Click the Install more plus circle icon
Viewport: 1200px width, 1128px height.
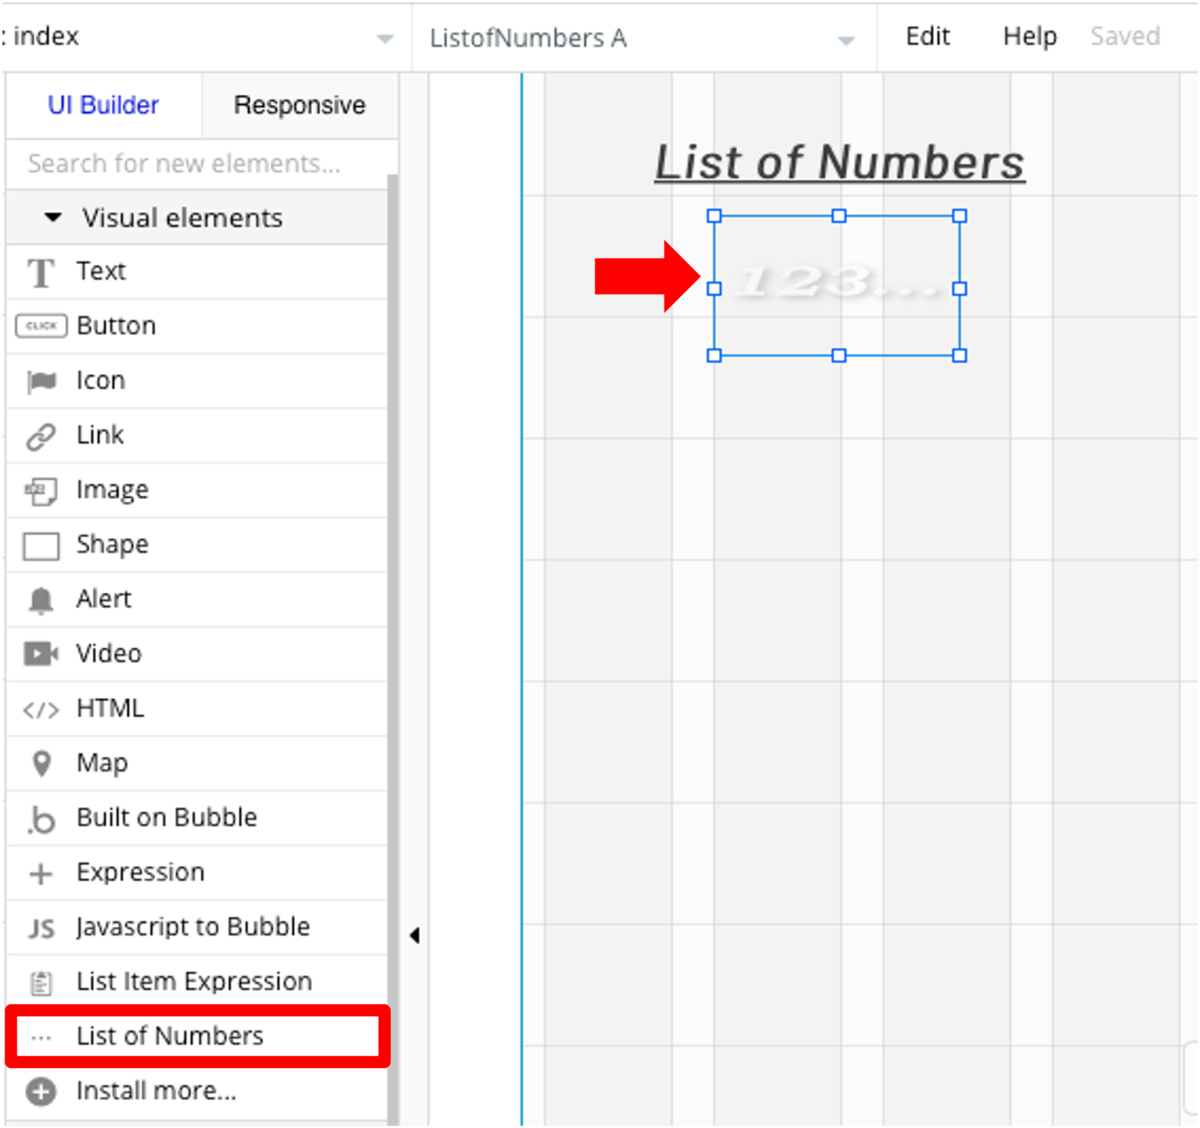41,1092
